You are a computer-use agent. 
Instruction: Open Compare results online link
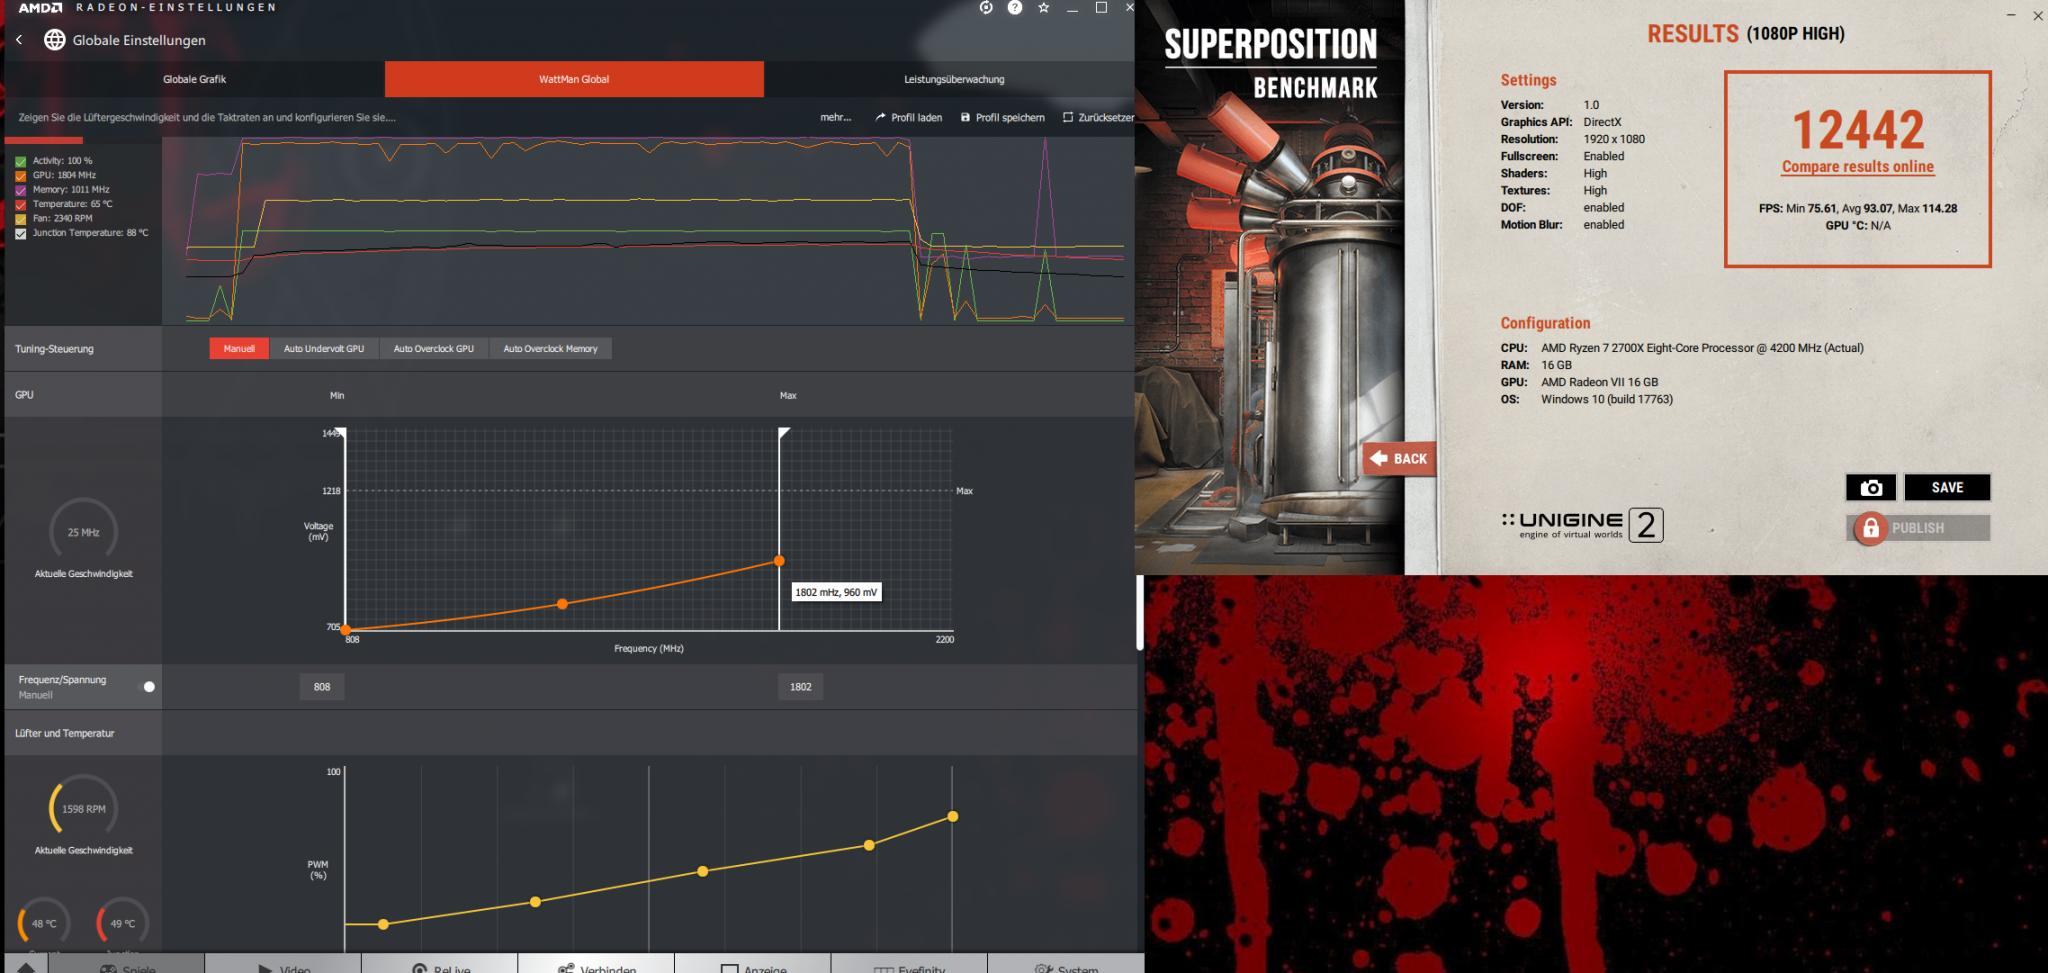tap(1857, 167)
